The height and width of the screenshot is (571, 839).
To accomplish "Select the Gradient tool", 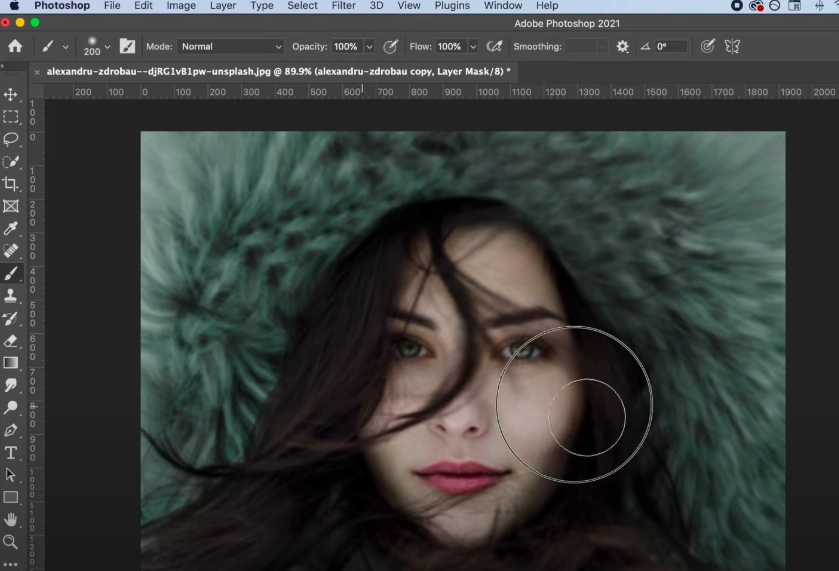I will [x=11, y=363].
